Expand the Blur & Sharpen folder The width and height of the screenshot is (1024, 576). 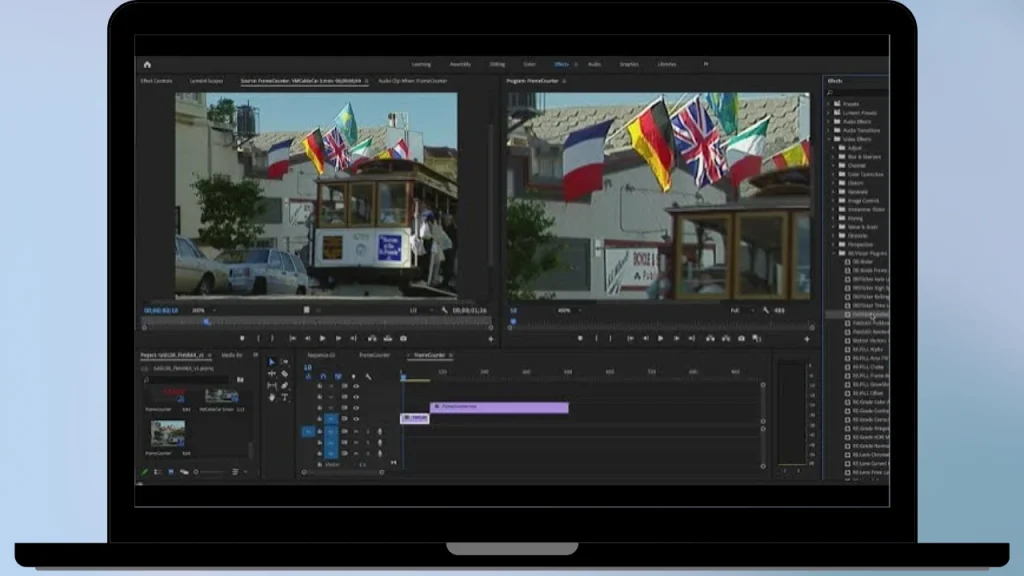click(x=834, y=157)
